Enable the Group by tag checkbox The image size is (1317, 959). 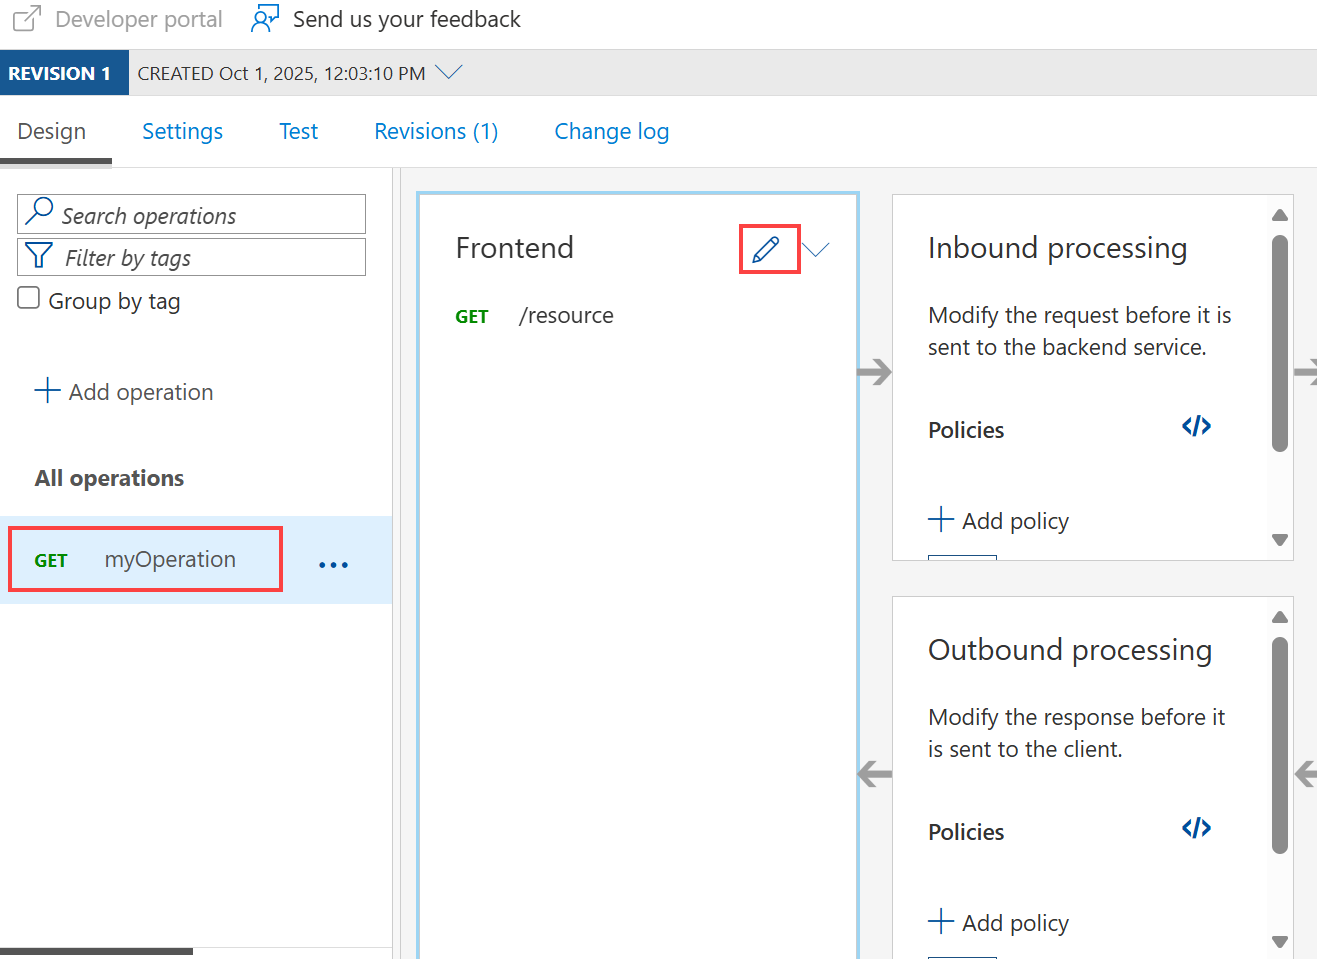point(28,296)
